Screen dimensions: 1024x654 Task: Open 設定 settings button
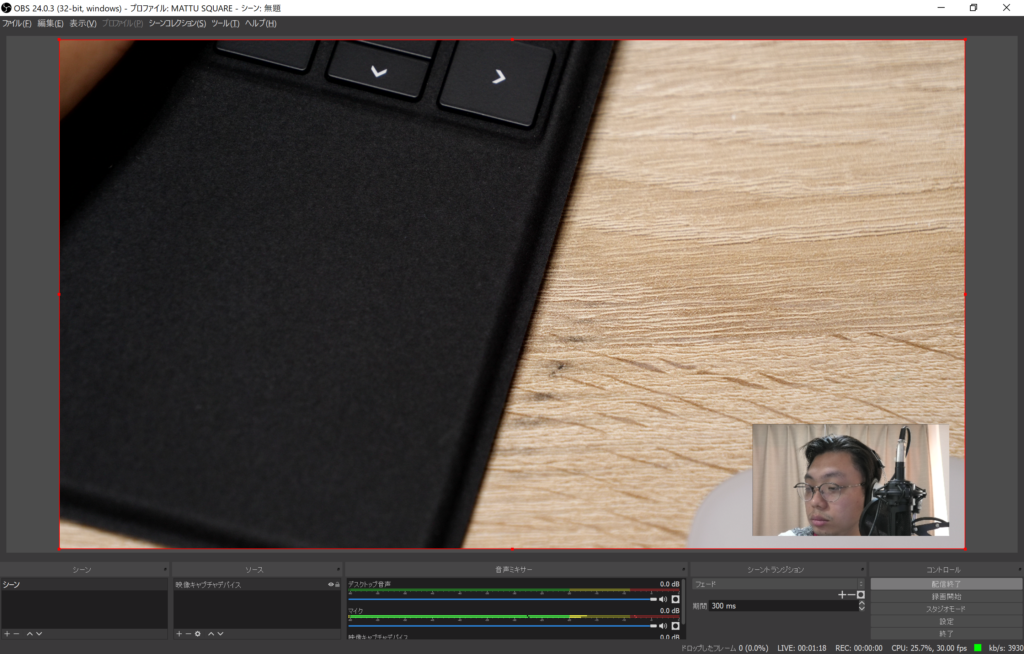coord(946,621)
